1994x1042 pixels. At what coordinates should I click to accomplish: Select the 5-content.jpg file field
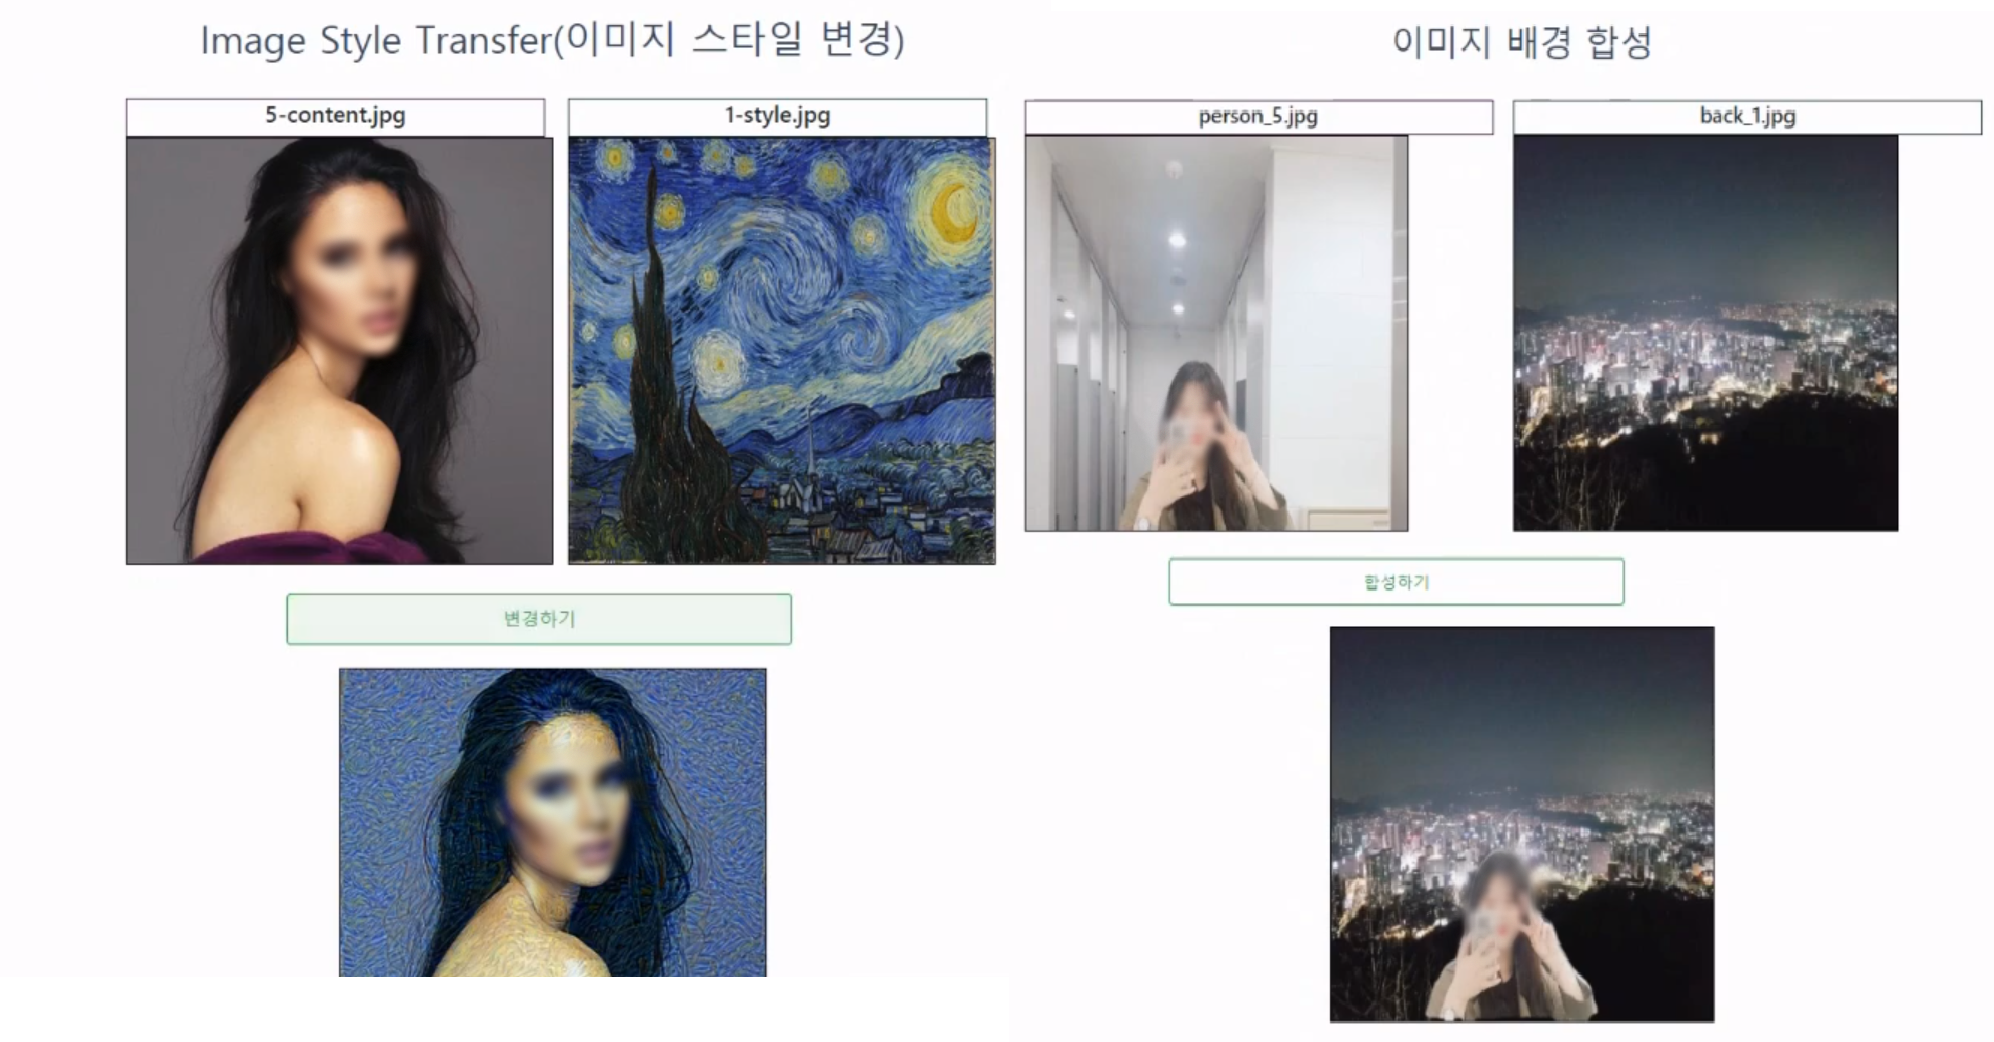pos(335,116)
